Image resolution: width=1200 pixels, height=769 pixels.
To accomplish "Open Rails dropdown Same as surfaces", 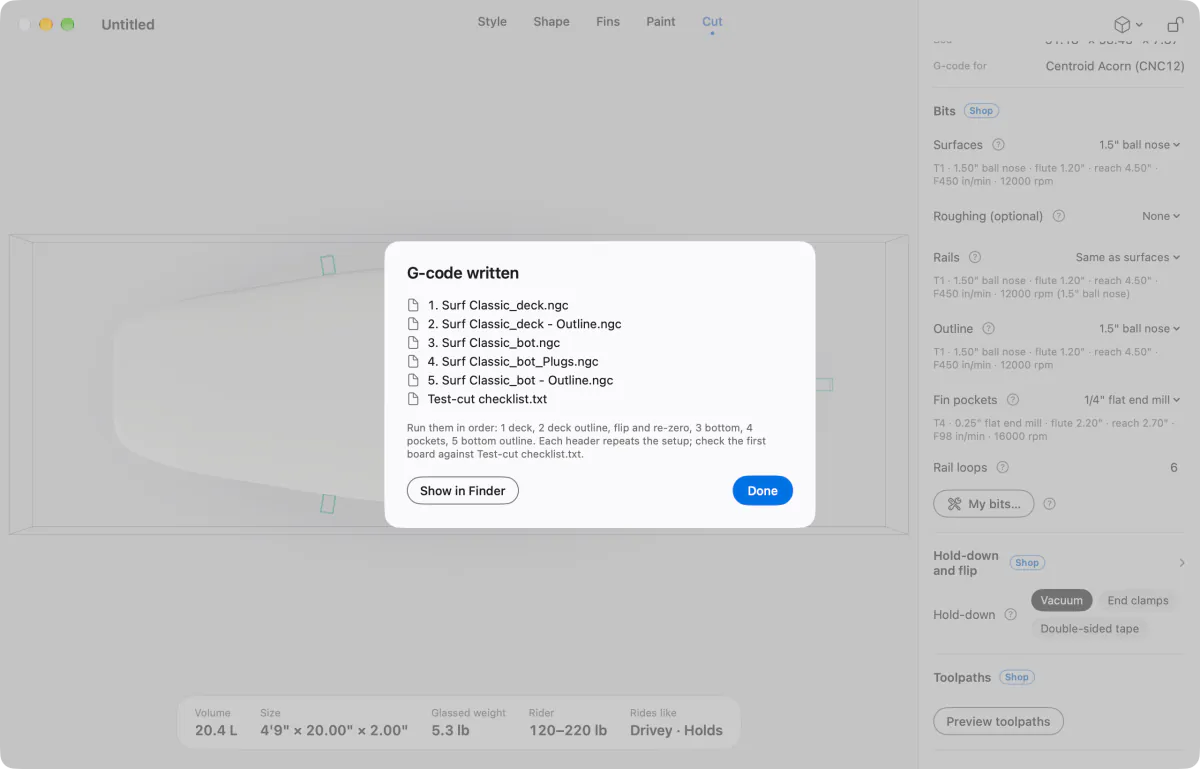I will click(1128, 257).
